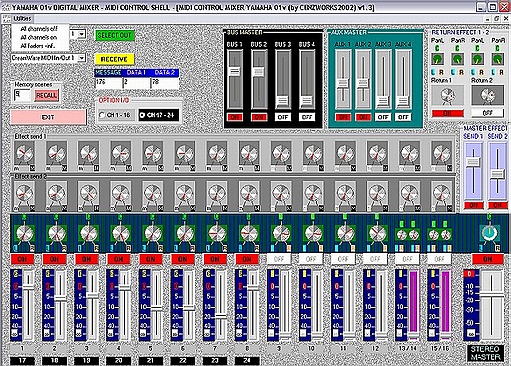
Task: Click Effect send 2 knob for channel 10
Action: point(313,193)
